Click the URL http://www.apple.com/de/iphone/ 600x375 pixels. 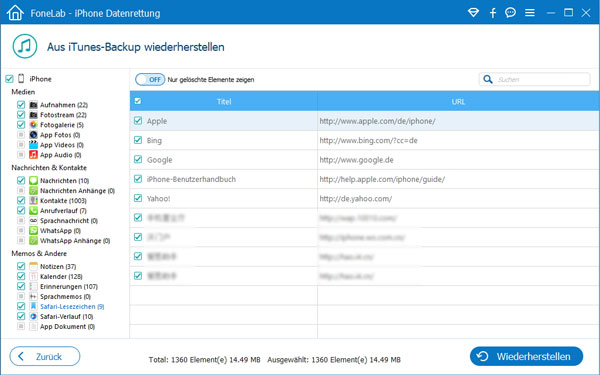[x=377, y=121]
